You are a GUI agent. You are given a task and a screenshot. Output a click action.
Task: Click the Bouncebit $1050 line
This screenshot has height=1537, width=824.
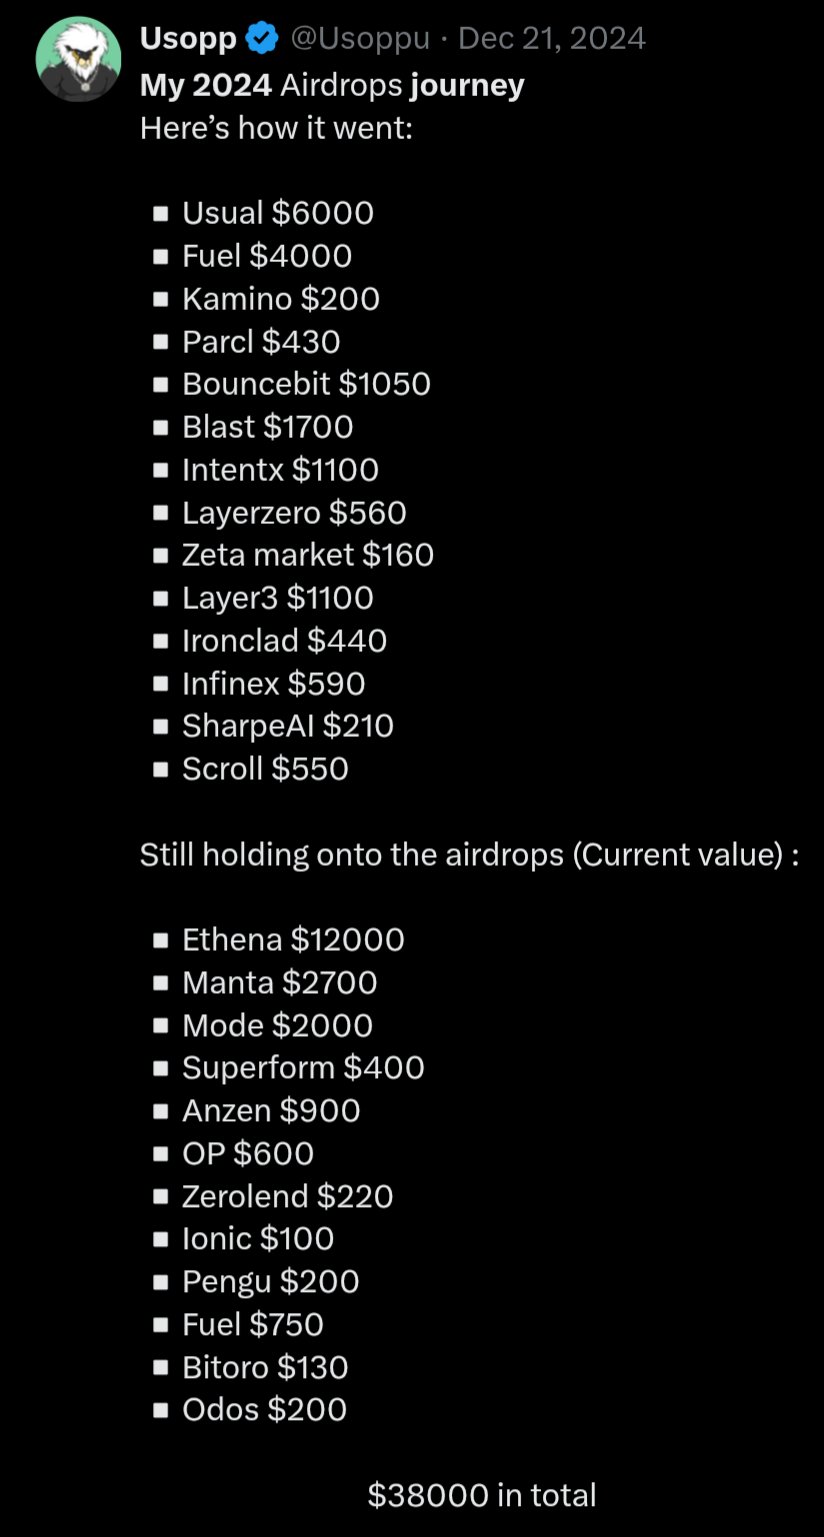[x=306, y=384]
